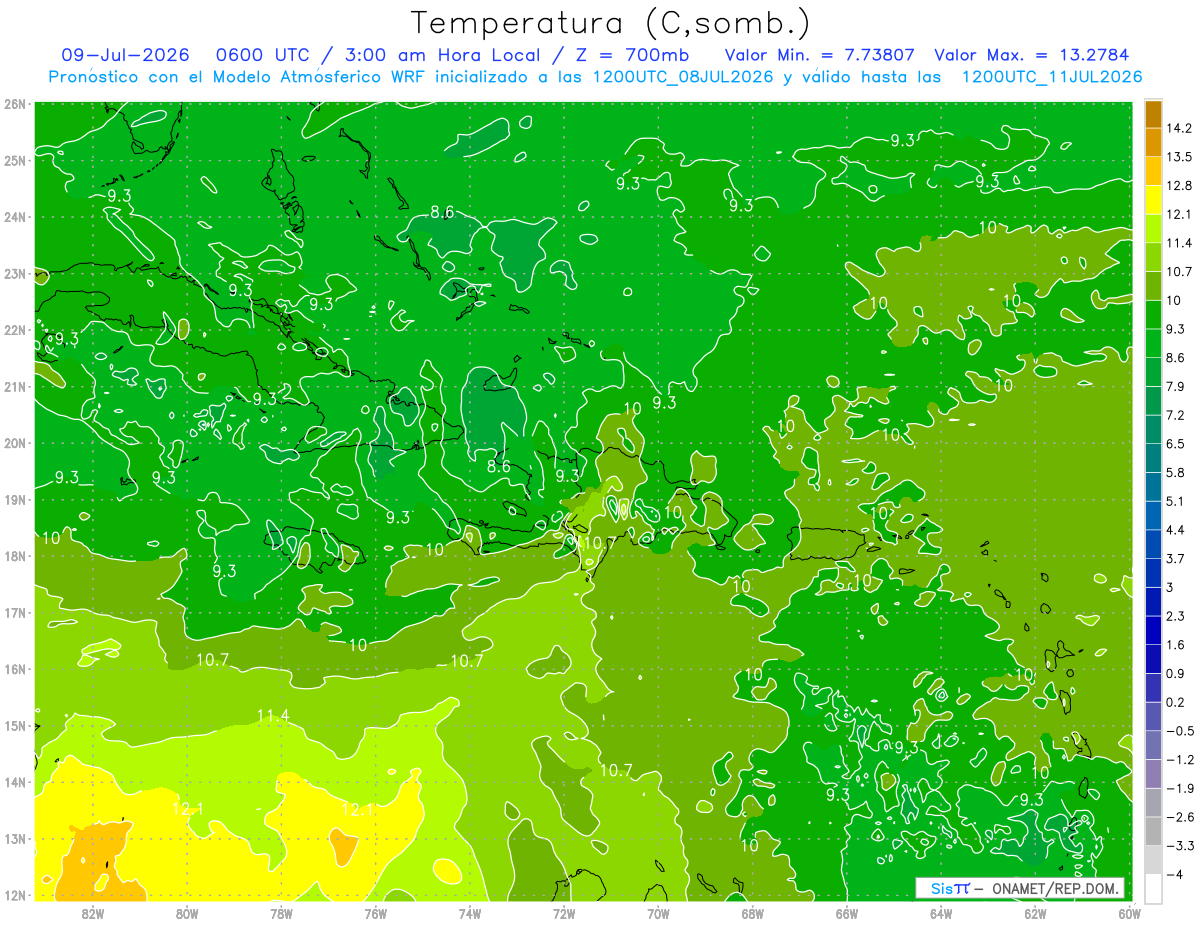The image size is (1200, 927).
Task: Click latitude axis label "16N"
Action: [15, 669]
